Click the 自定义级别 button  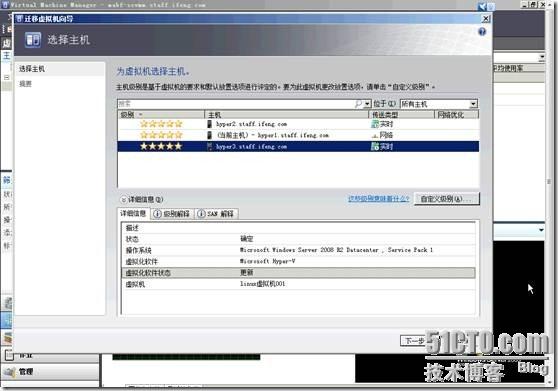(447, 199)
